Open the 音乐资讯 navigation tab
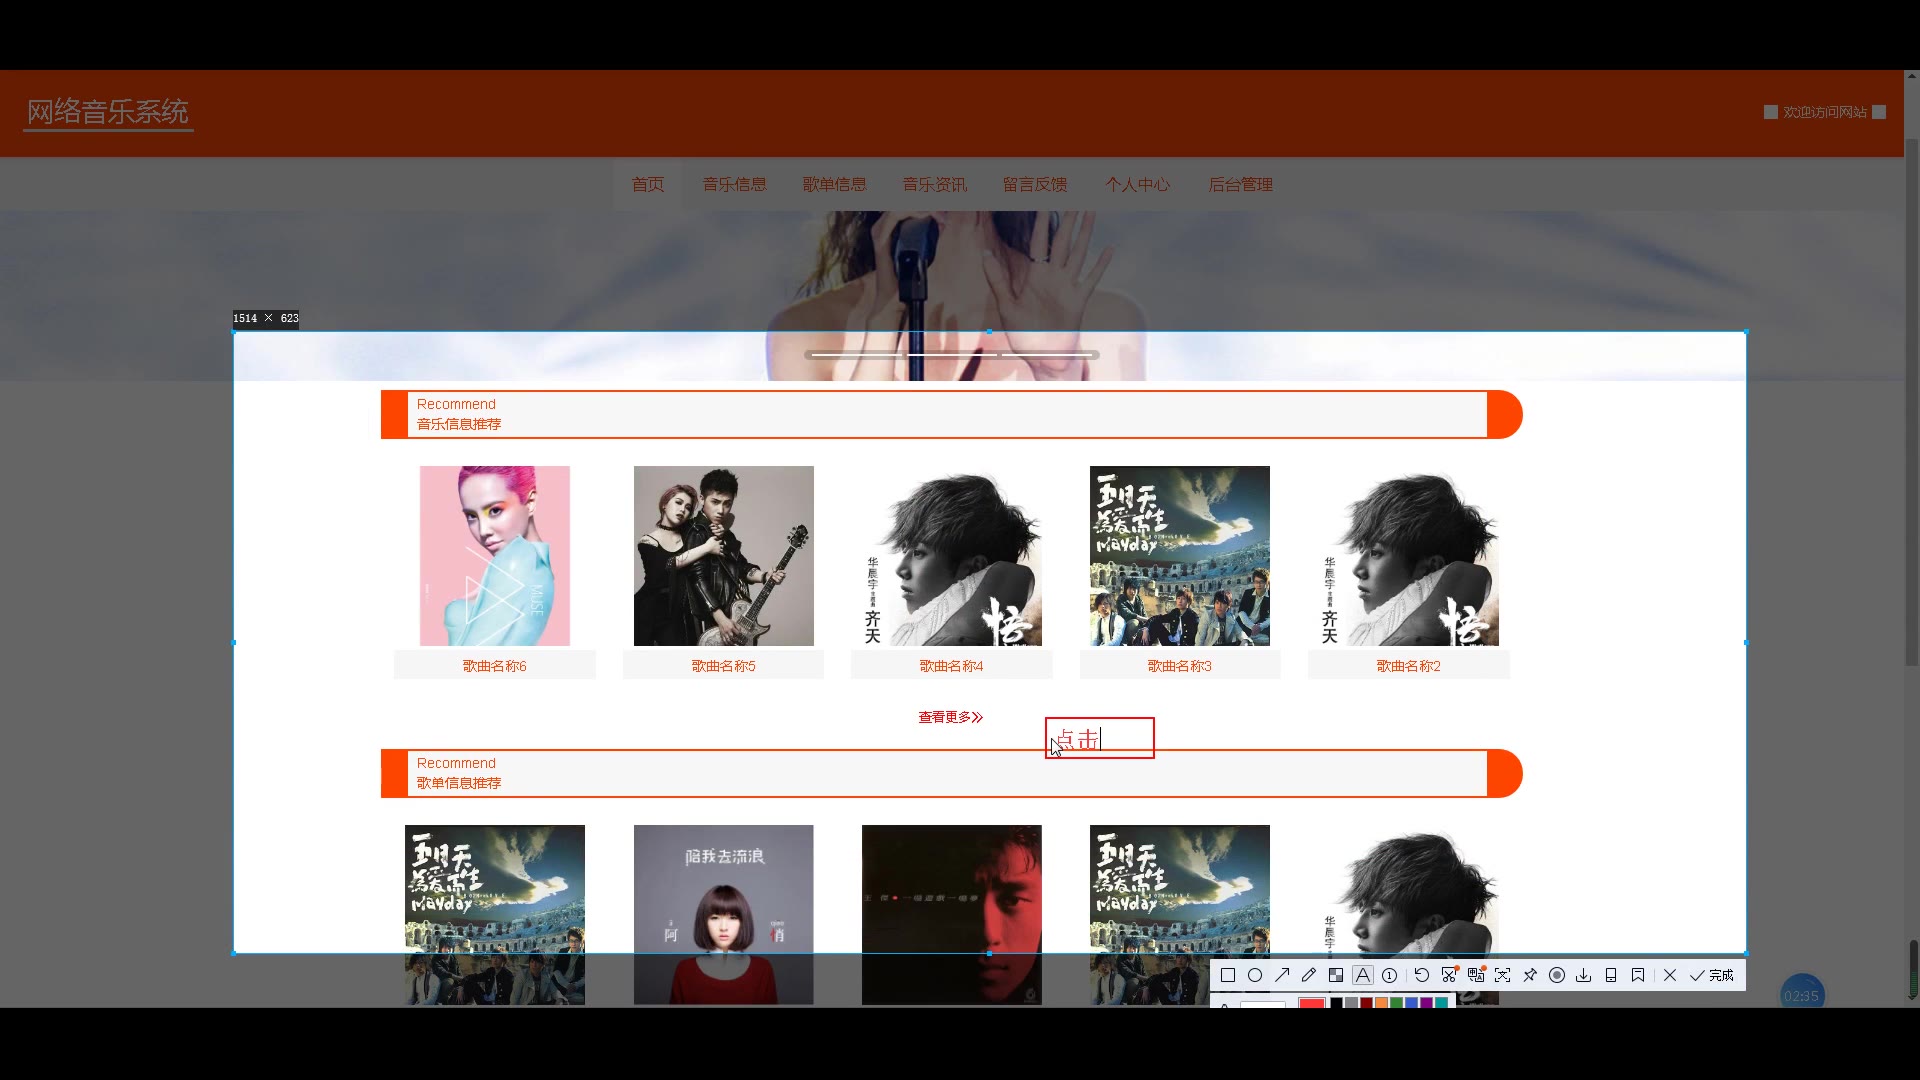The image size is (1920, 1080). click(x=934, y=184)
